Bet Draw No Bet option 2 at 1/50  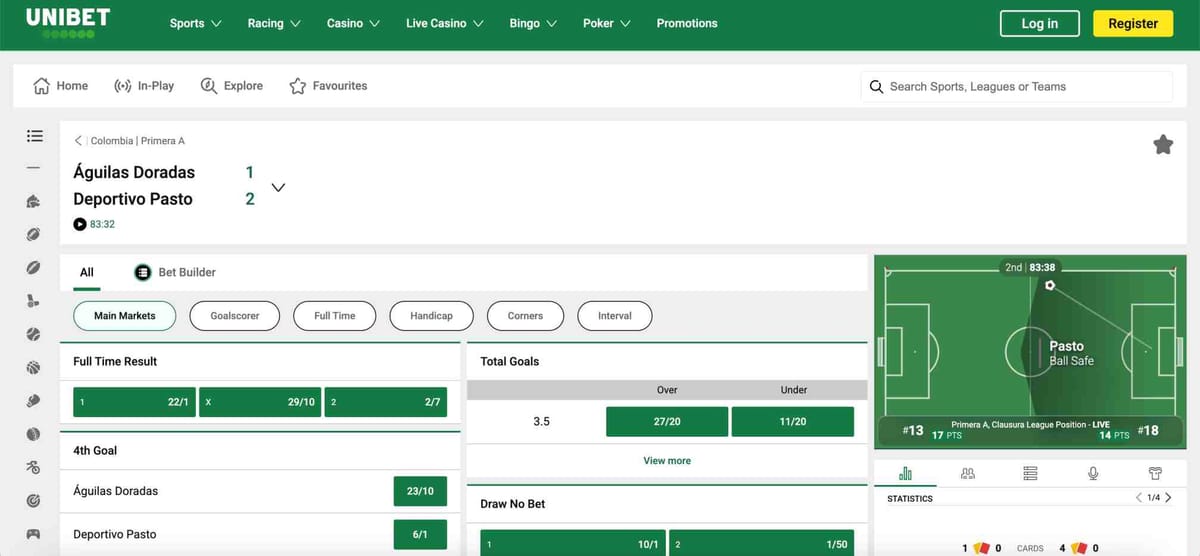coord(761,544)
